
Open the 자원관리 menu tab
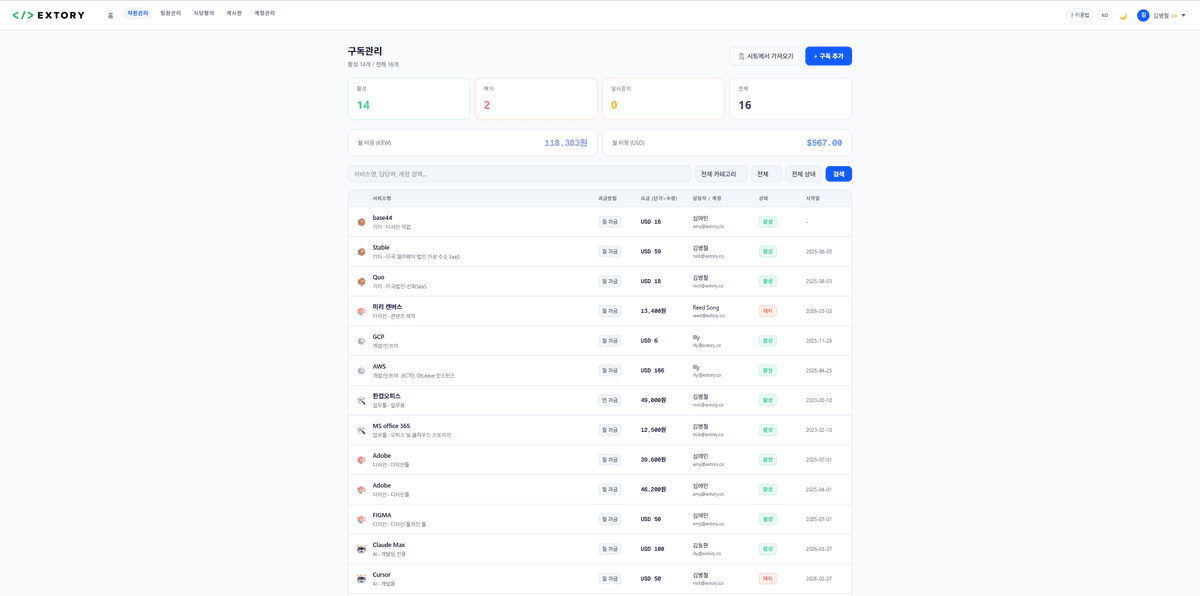138,14
